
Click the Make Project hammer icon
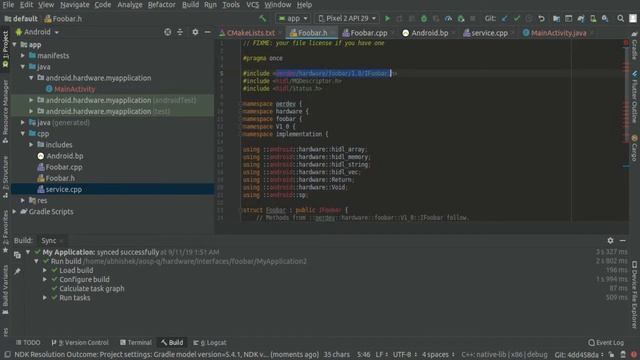coord(262,18)
